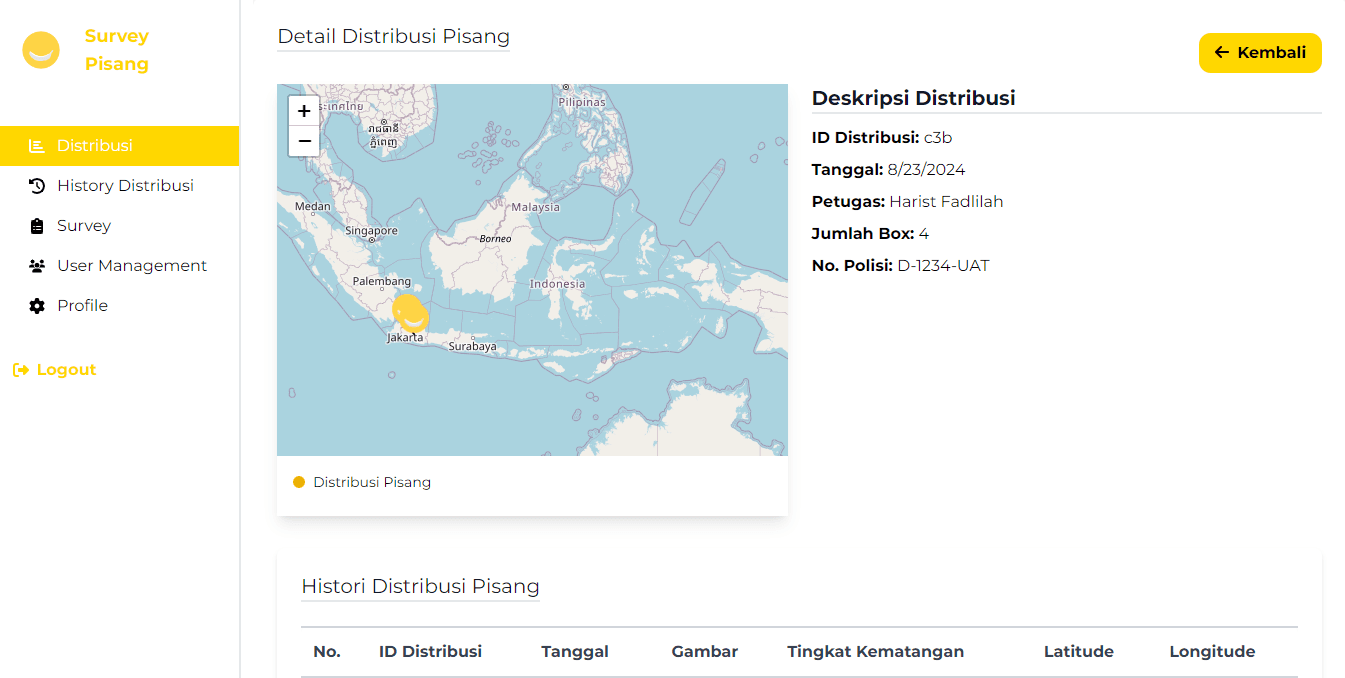Open the Distribusi menu item

(95, 146)
